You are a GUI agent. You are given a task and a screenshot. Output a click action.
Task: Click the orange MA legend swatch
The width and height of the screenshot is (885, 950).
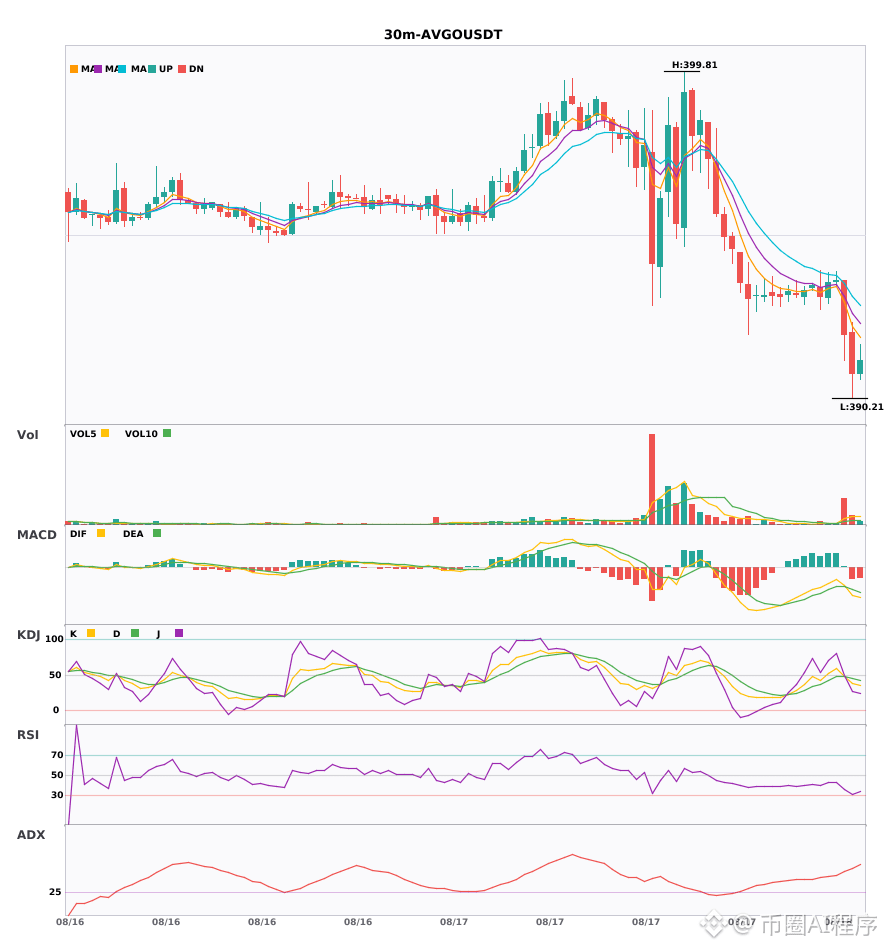[x=74, y=69]
